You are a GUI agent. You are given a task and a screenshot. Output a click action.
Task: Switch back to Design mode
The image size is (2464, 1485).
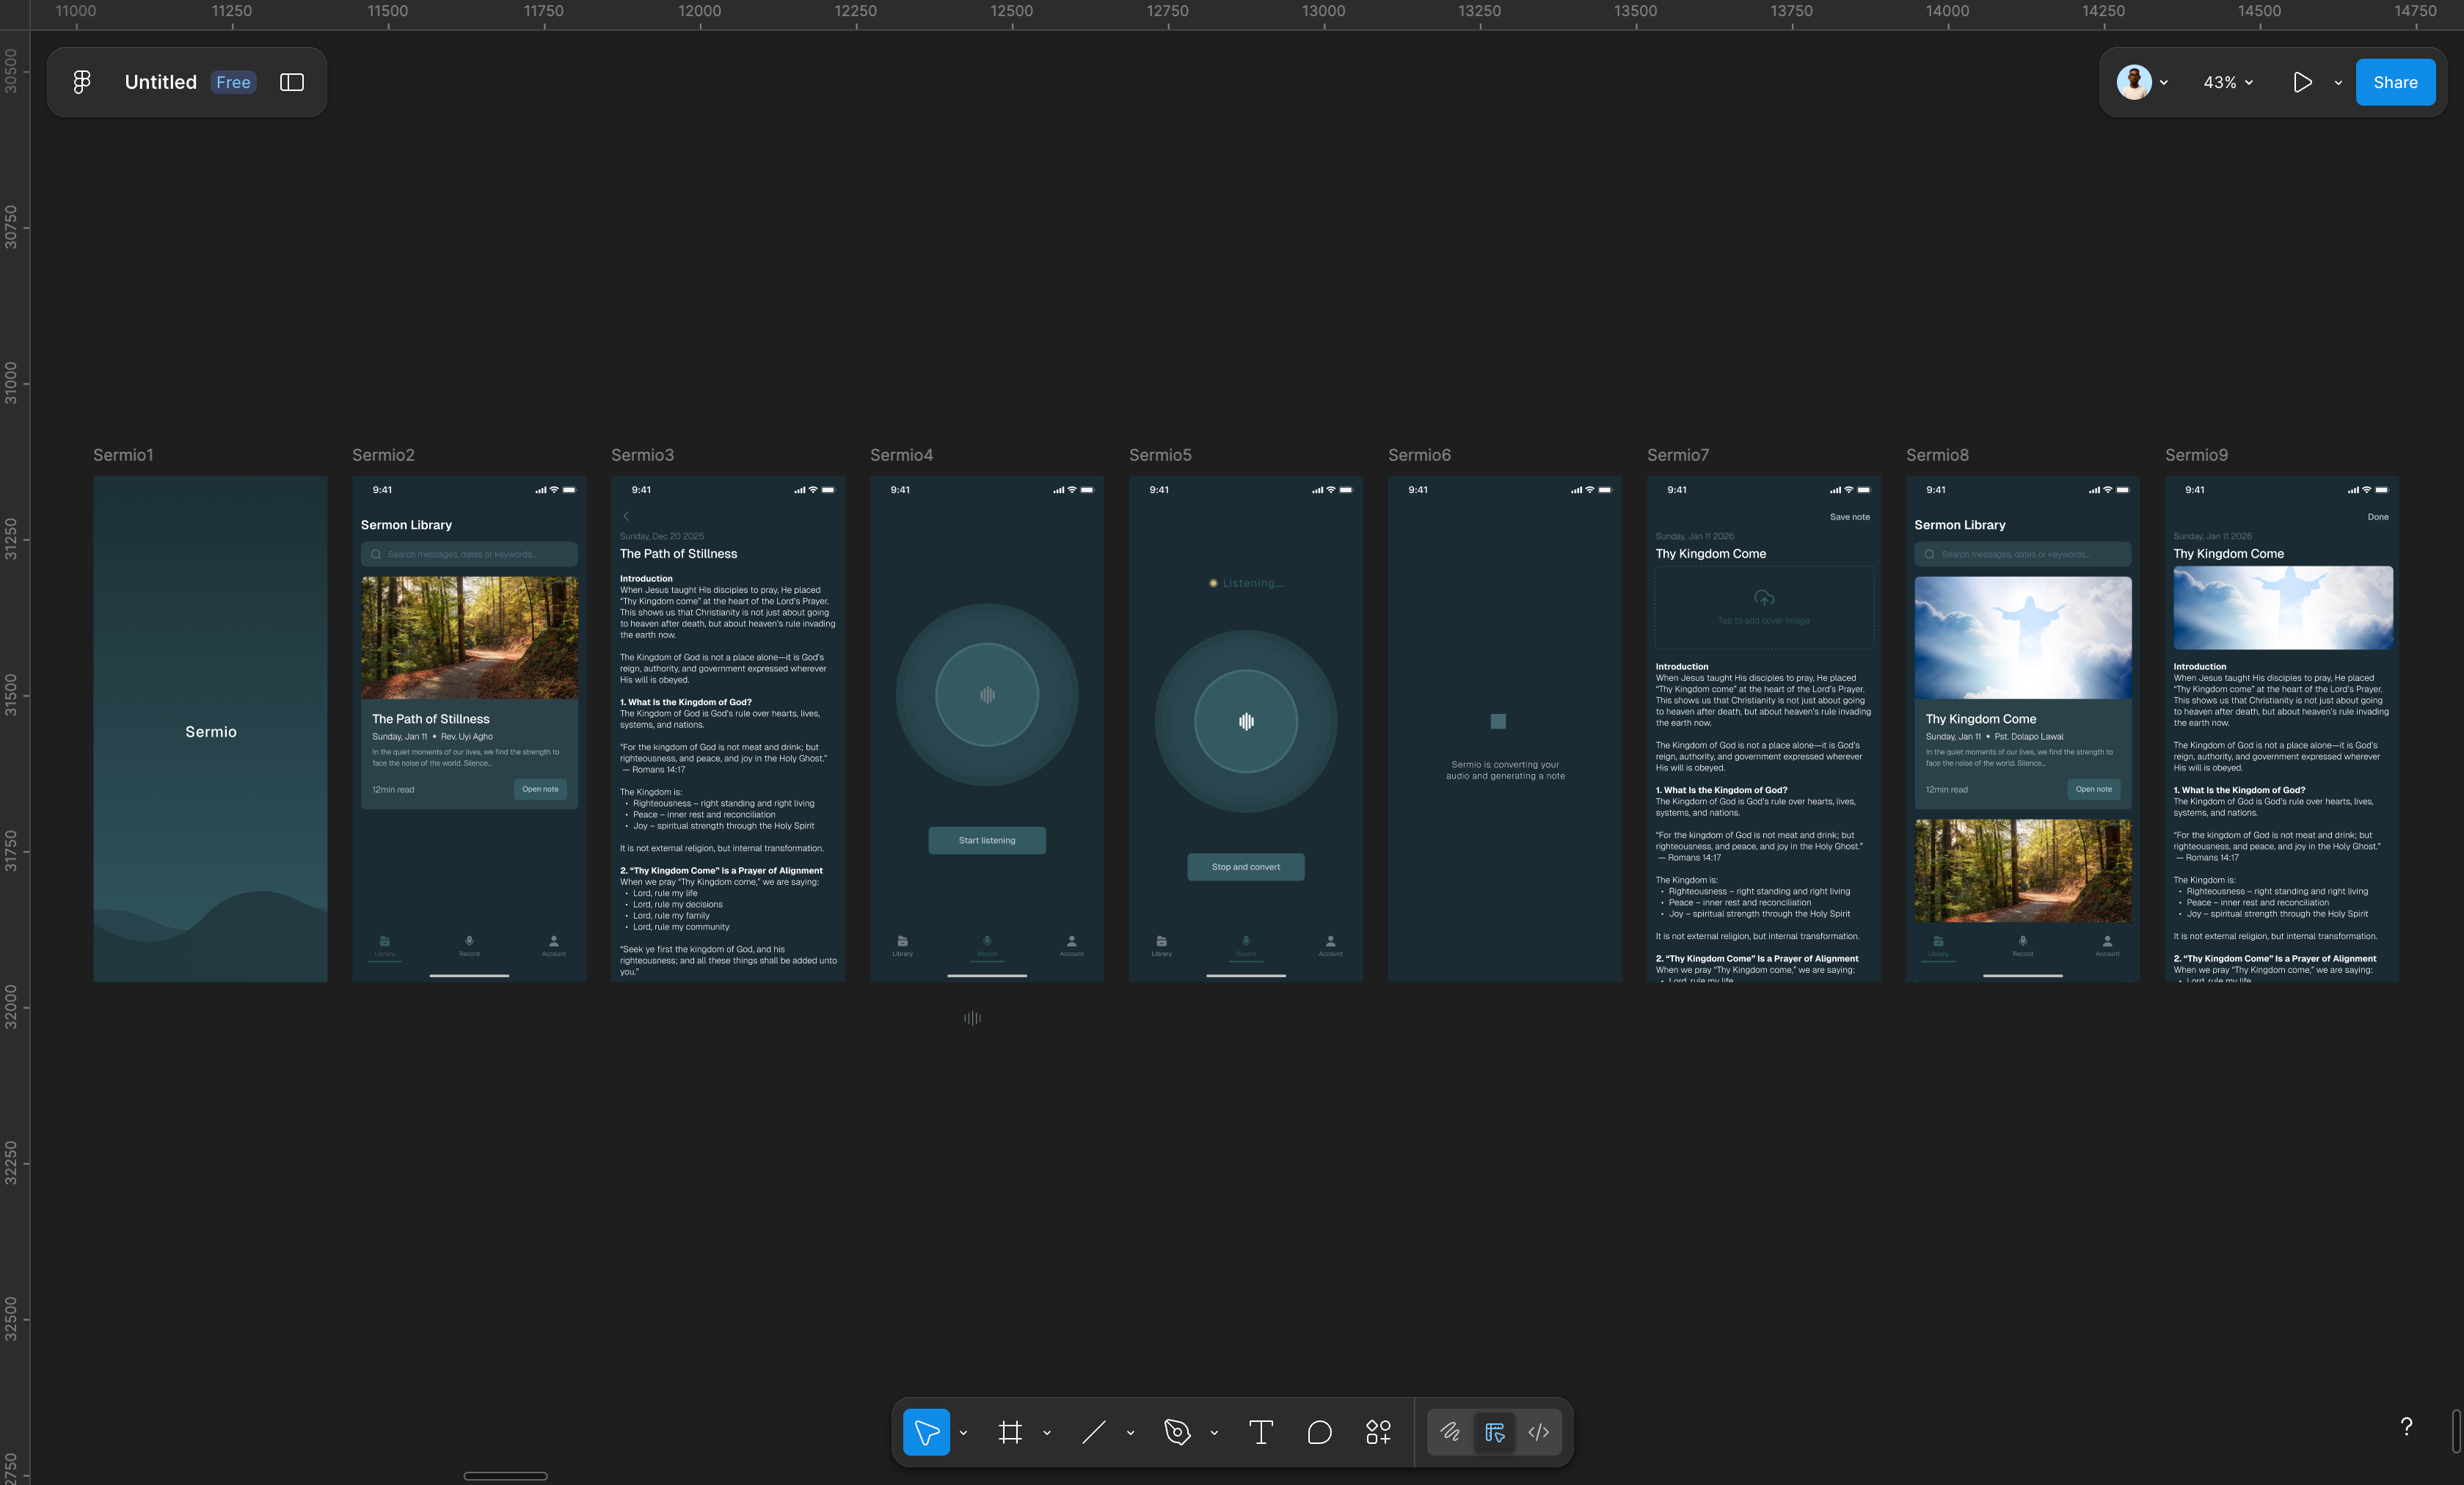pyautogui.click(x=1494, y=1432)
